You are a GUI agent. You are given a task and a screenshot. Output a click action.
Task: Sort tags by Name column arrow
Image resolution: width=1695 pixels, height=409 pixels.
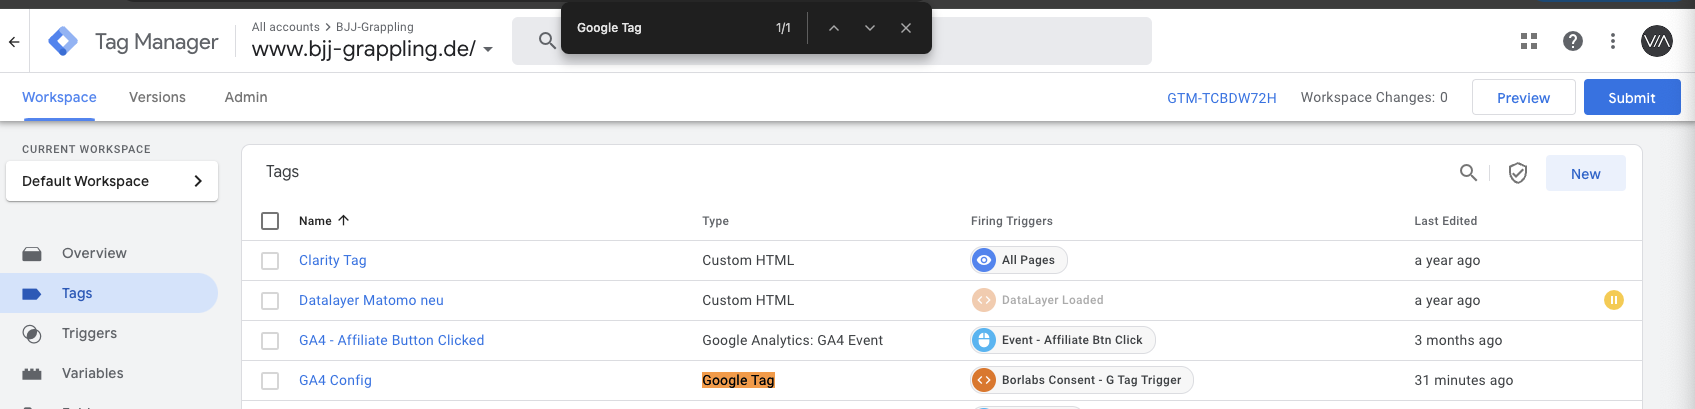(x=344, y=220)
